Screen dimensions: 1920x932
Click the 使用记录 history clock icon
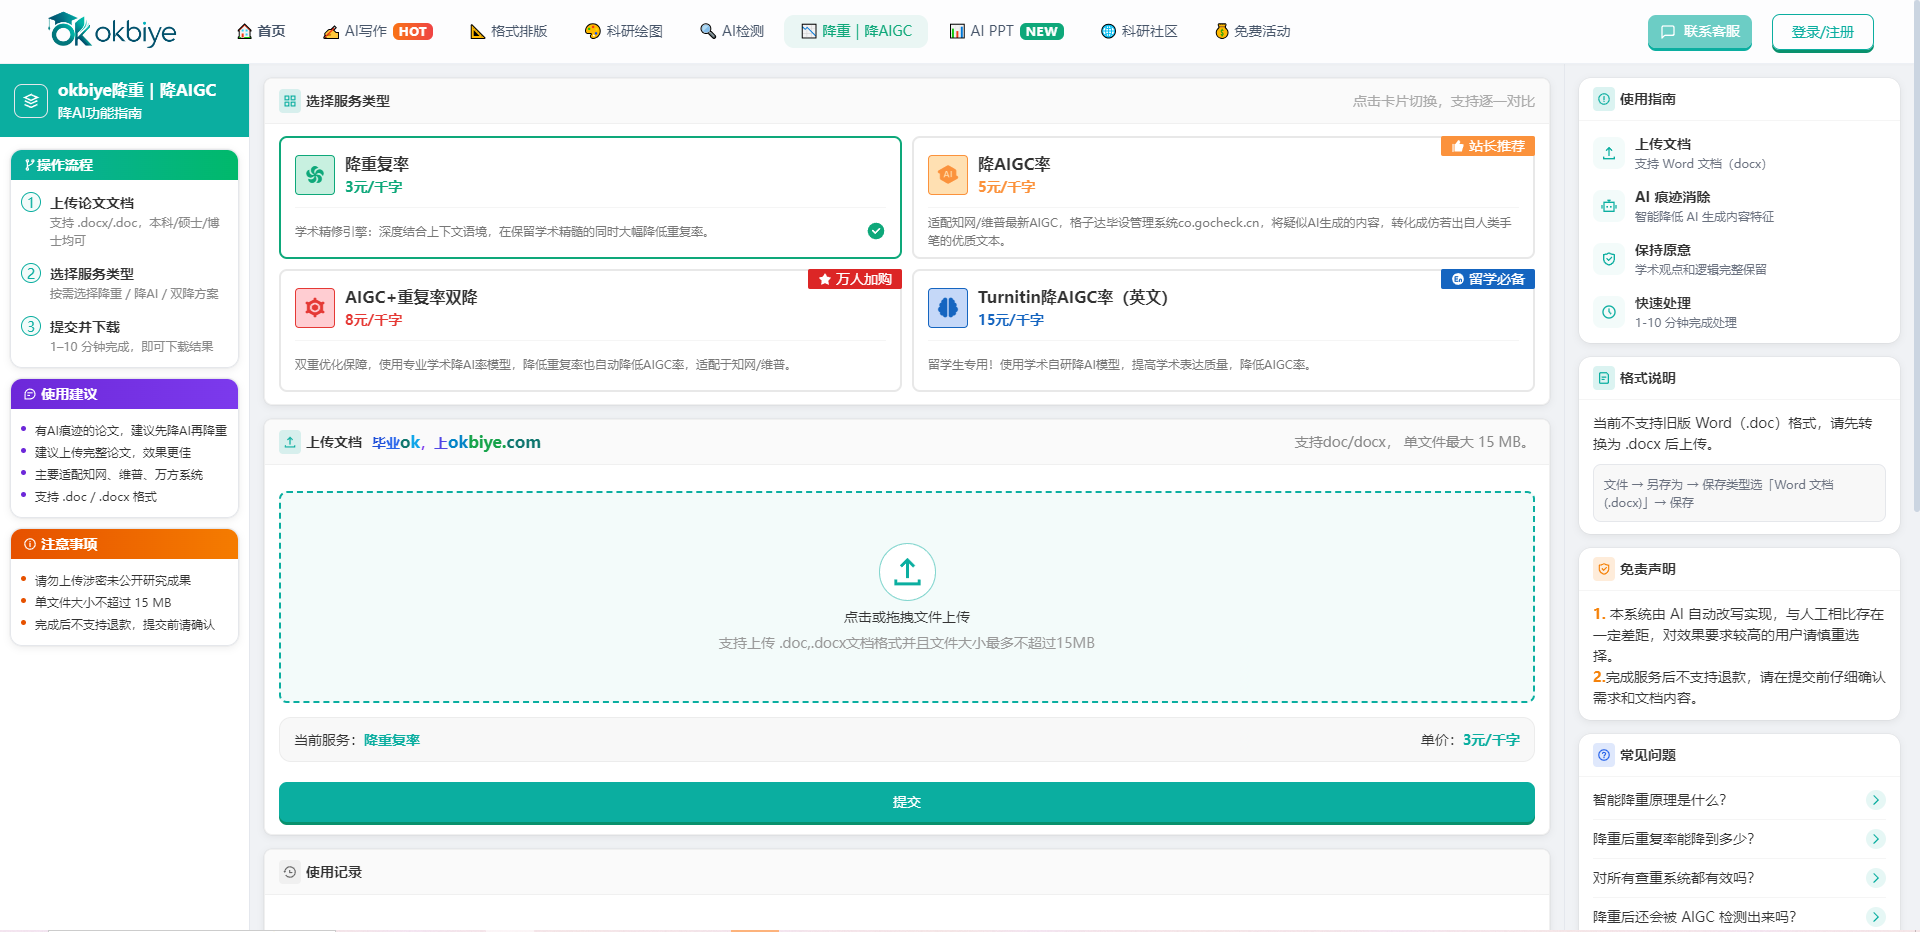coord(290,872)
